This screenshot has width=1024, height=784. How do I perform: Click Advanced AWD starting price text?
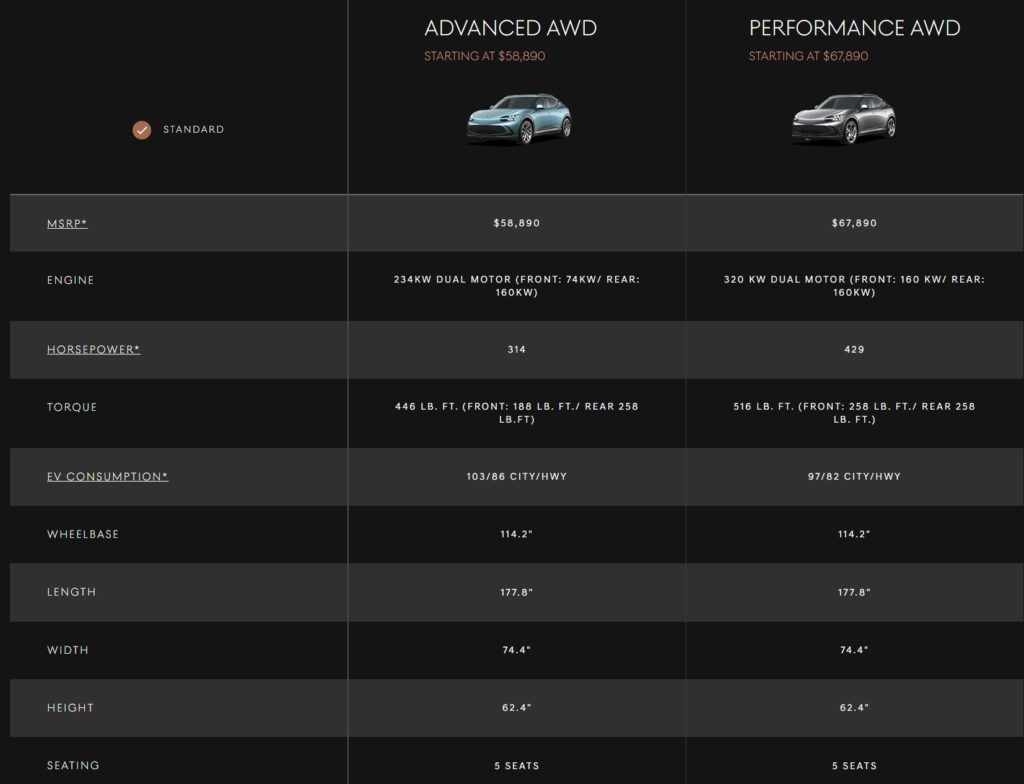click(484, 57)
